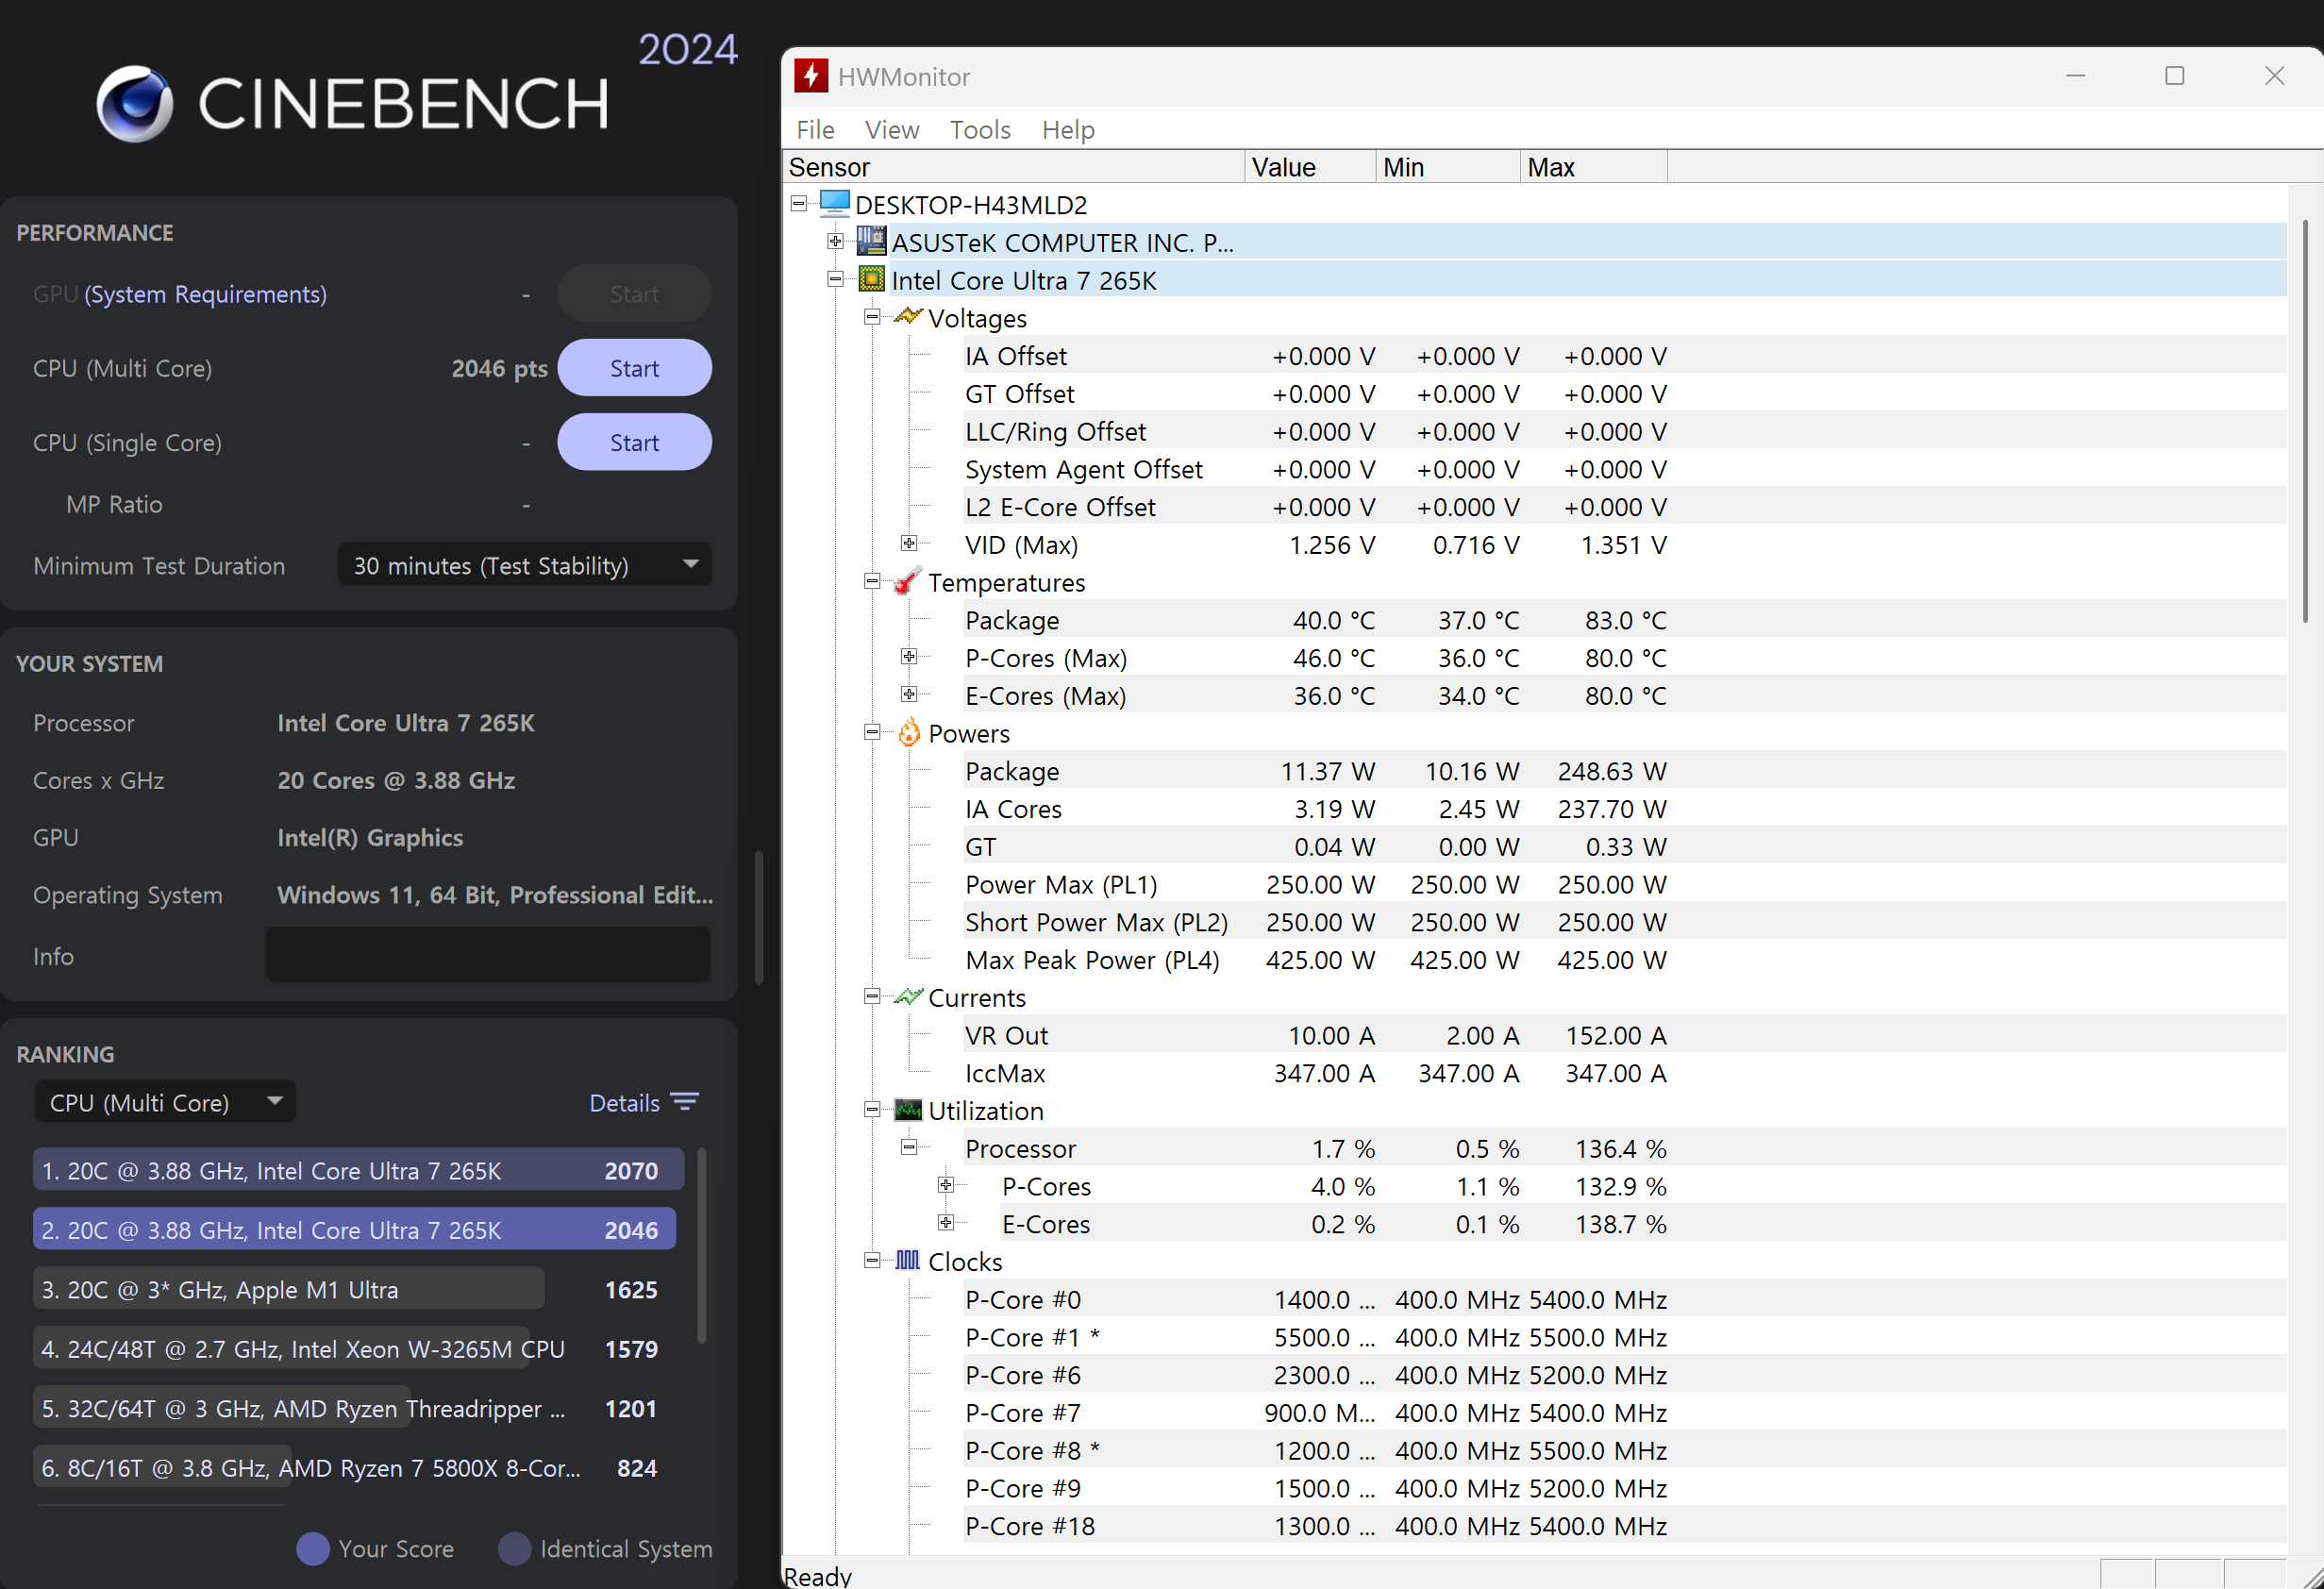Click the DESKTOP-H43MLD2 computer icon
This screenshot has width=2324, height=1589.
[834, 204]
